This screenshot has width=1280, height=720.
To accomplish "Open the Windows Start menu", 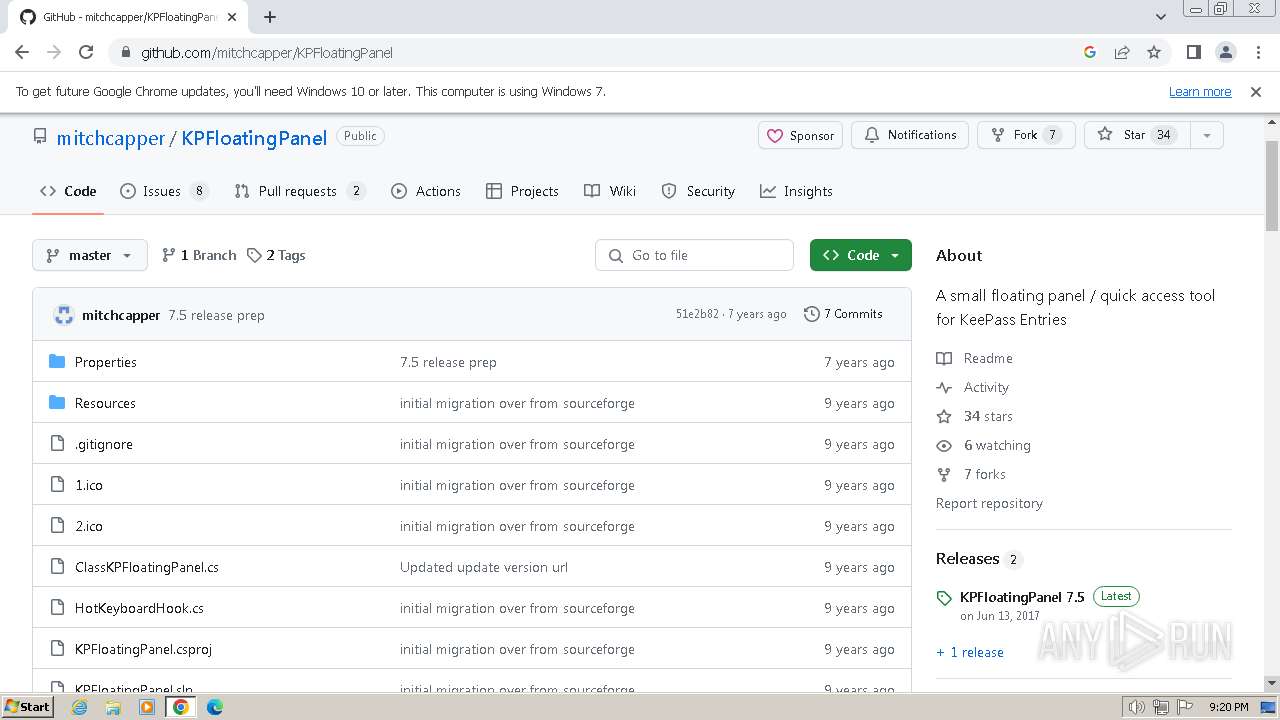I will (x=27, y=706).
